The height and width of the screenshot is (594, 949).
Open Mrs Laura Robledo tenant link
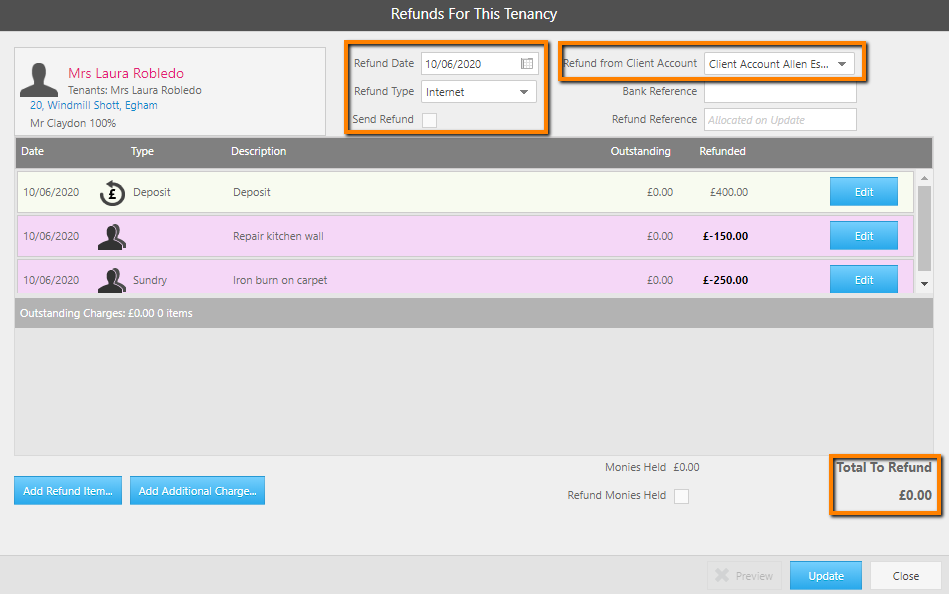point(126,73)
